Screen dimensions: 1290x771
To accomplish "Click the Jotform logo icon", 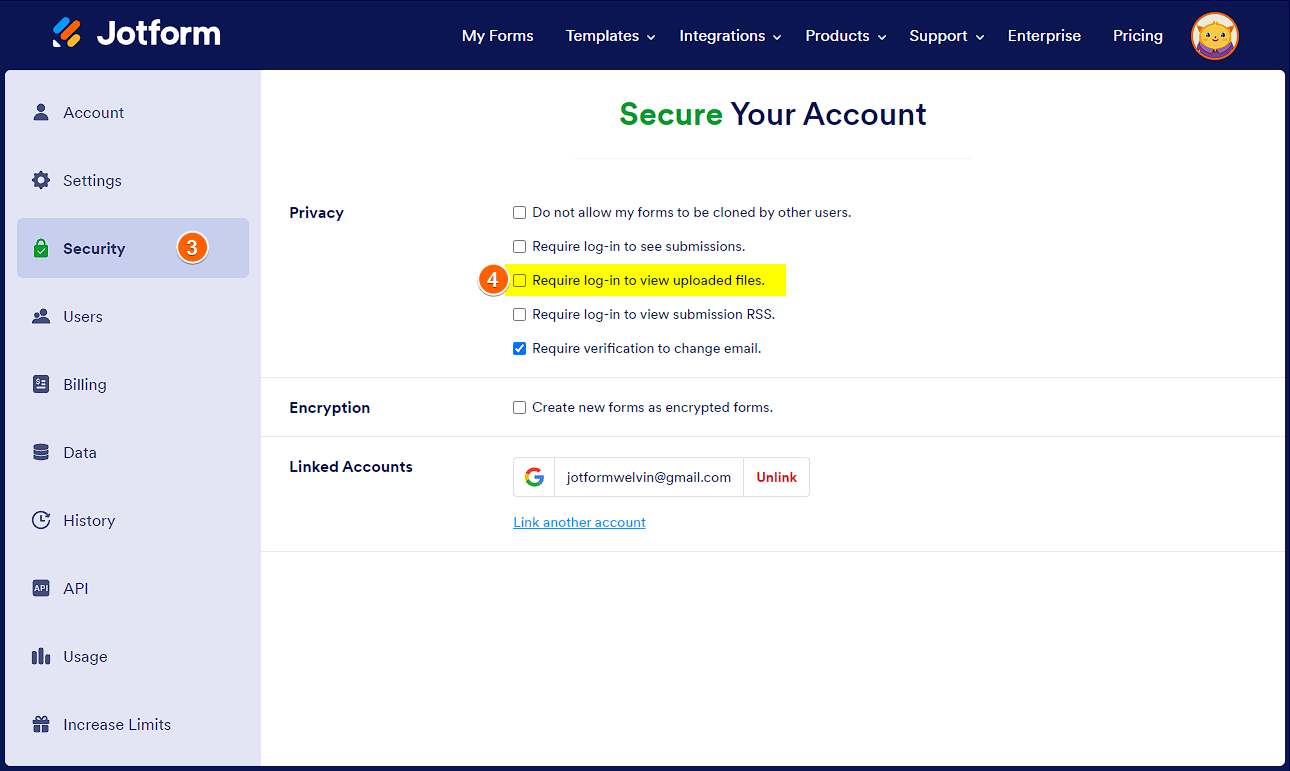I will [67, 34].
